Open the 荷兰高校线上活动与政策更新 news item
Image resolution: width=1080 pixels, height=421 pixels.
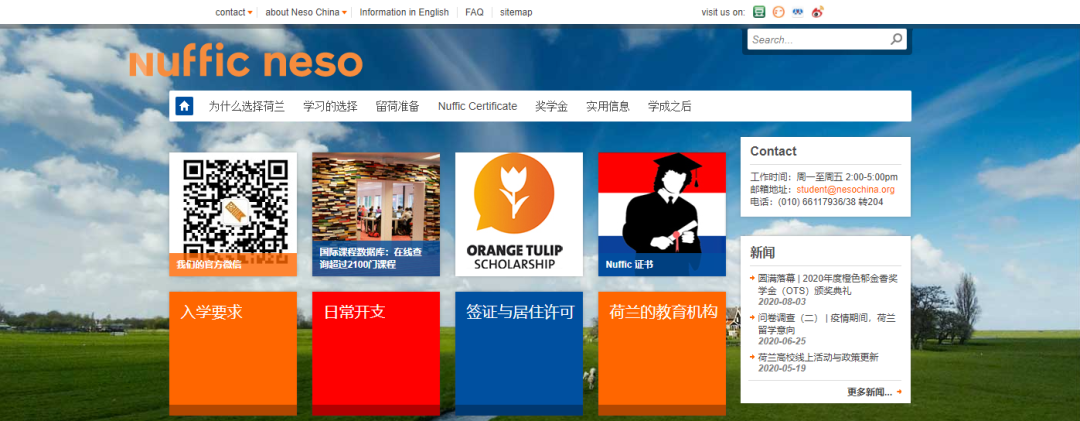pyautogui.click(x=818, y=358)
